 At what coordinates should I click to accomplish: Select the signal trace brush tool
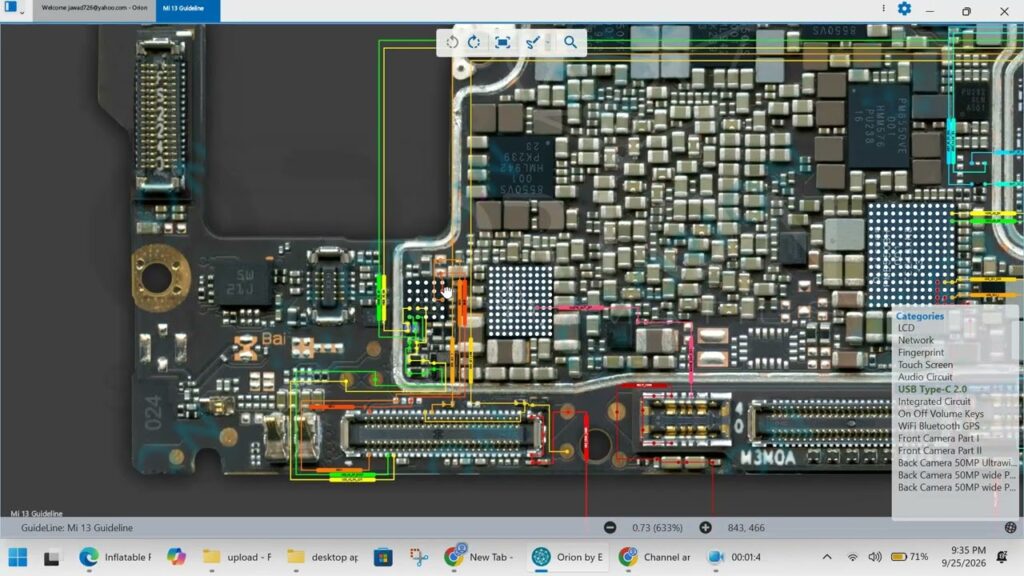[532, 42]
